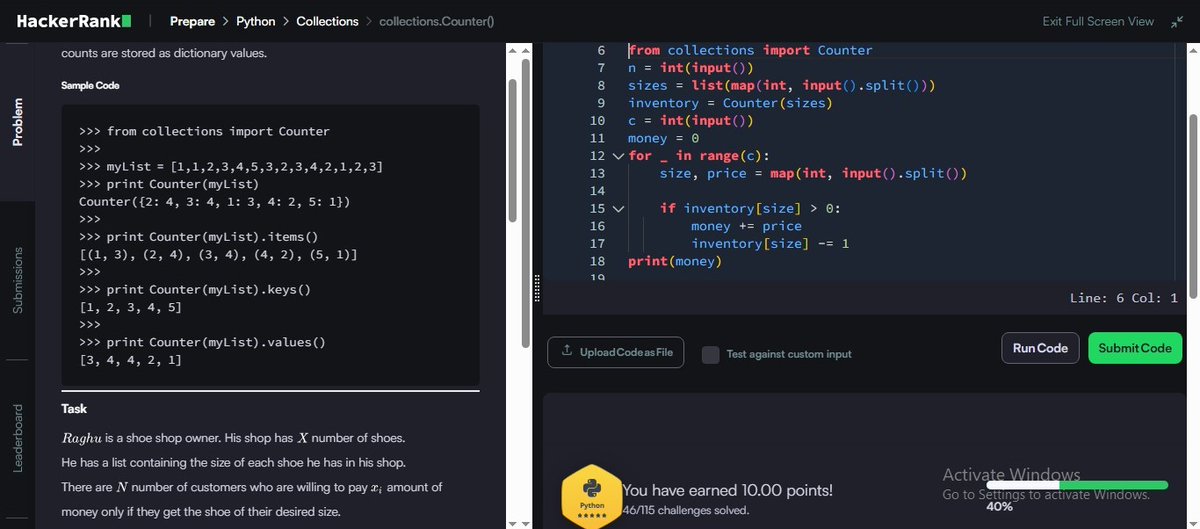
Task: Go to Prepare breadcrumb
Action: (192, 21)
